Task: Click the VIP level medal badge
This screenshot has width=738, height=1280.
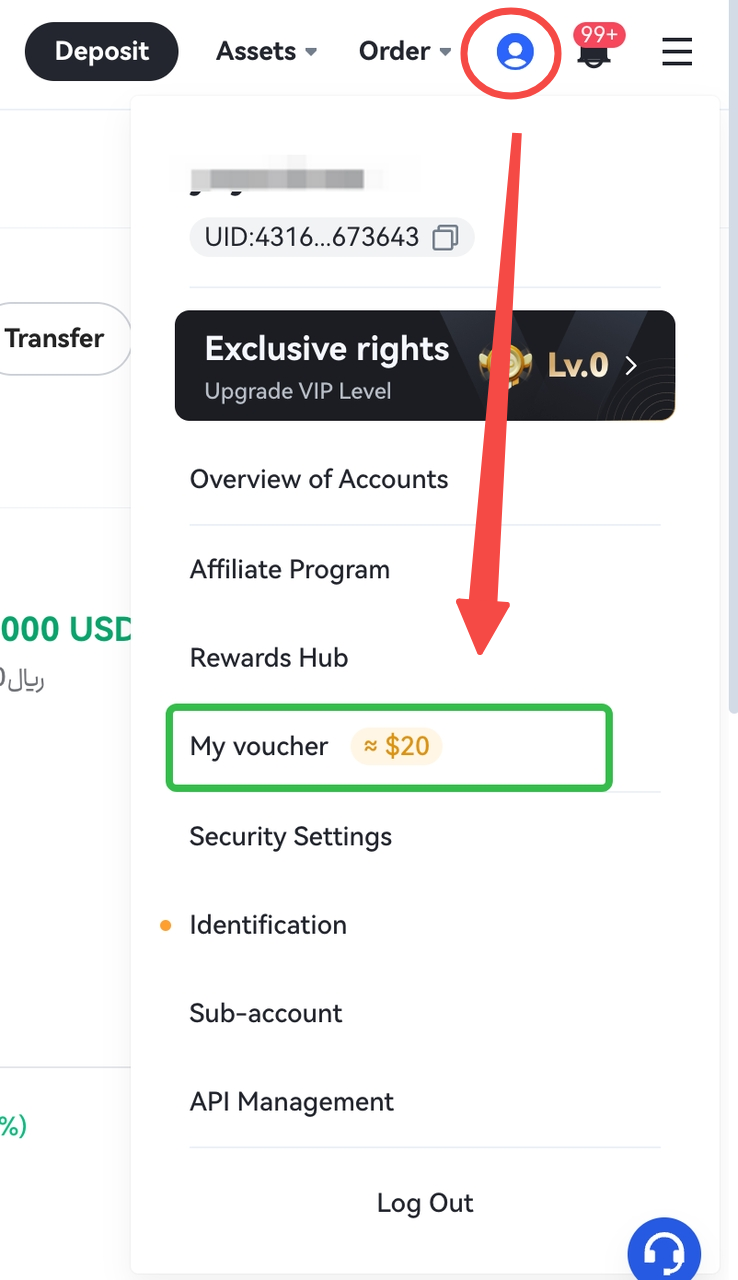Action: coord(500,365)
